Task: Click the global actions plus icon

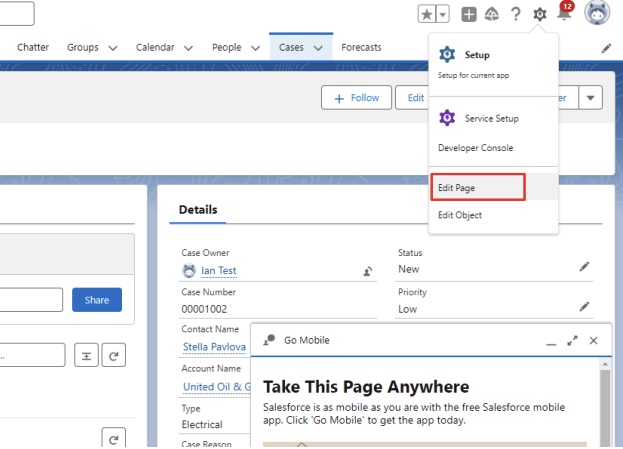Action: pyautogui.click(x=469, y=15)
